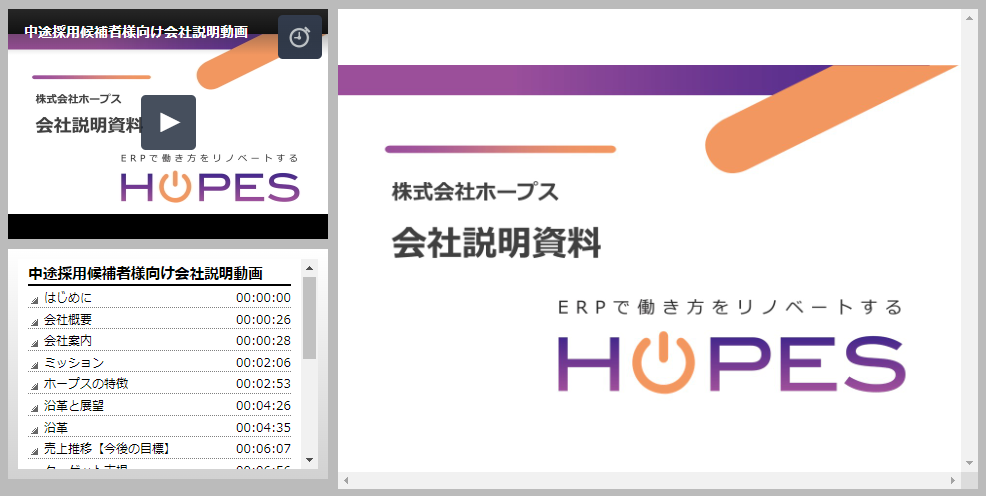This screenshot has width=986, height=496.
Task: Click the marker icon beside 売上推移
Action: pyautogui.click(x=35, y=452)
